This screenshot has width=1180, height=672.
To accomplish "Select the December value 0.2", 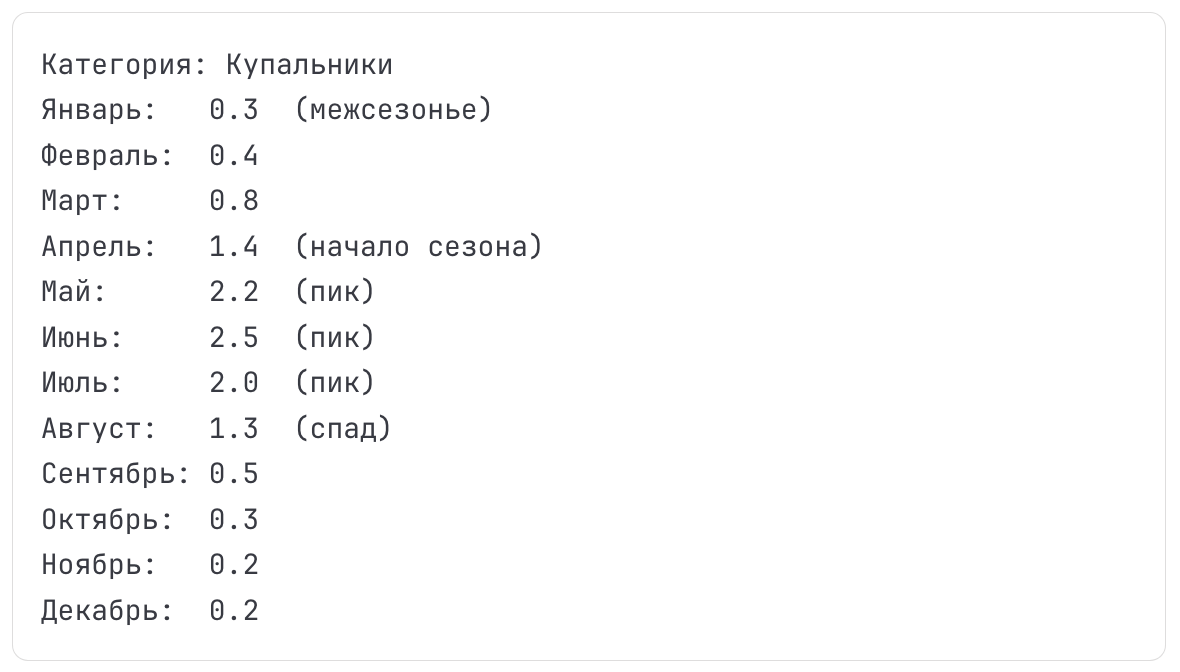I will (x=234, y=611).
